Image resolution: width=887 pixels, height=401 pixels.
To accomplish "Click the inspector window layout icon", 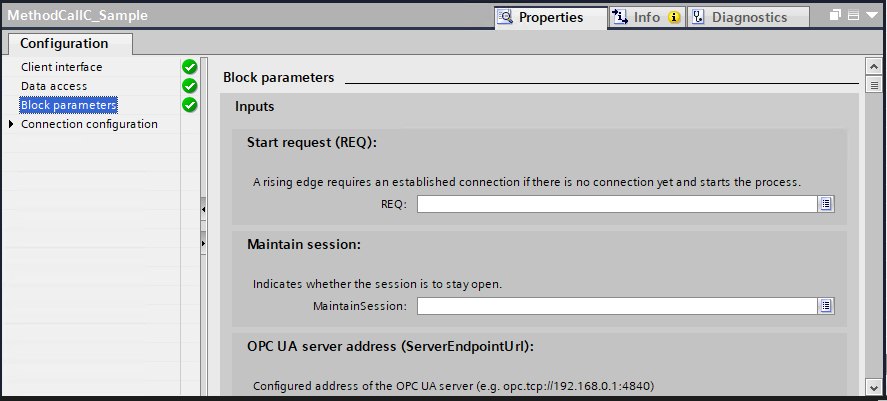I will click(x=853, y=17).
